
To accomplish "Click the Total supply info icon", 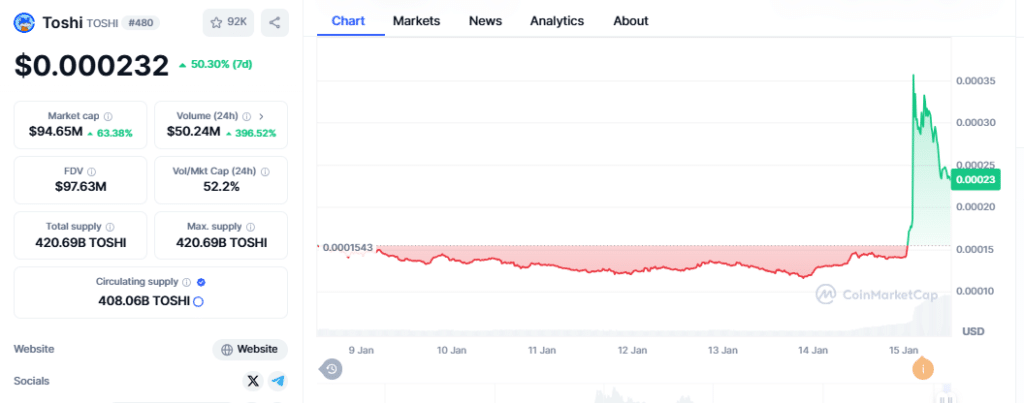I will 110,227.
